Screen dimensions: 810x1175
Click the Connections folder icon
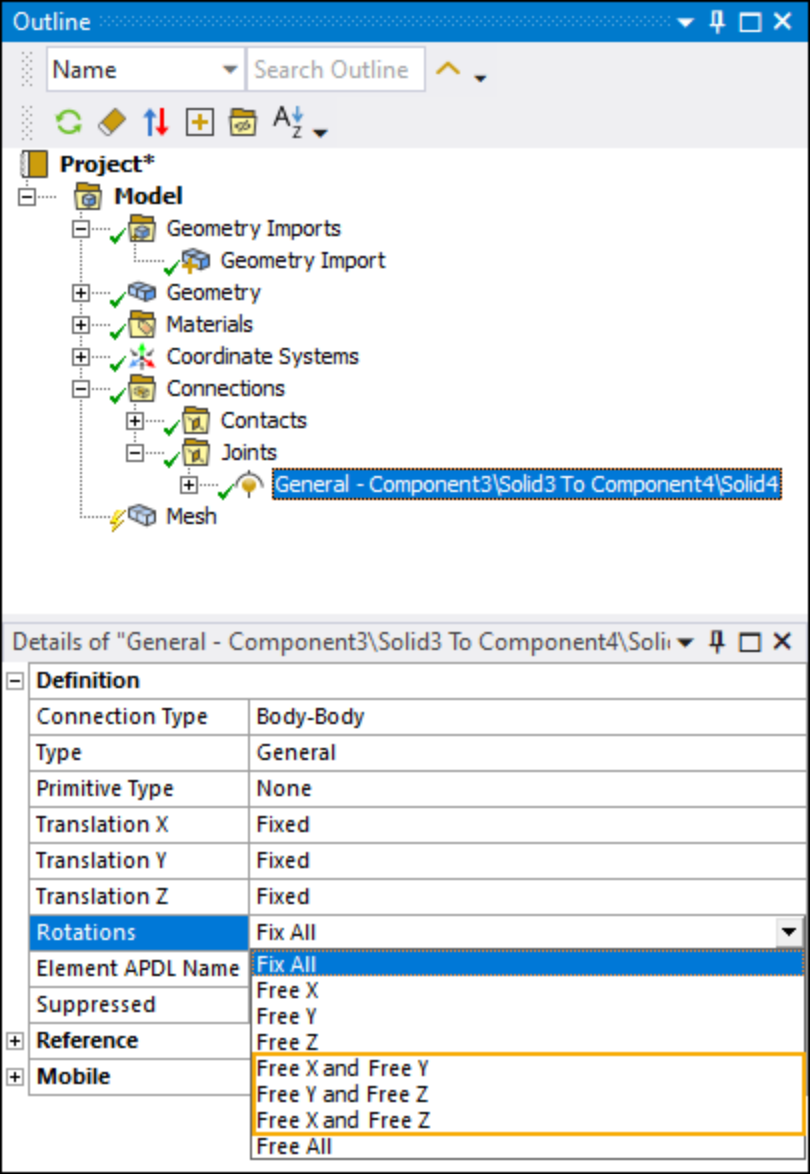coord(142,389)
